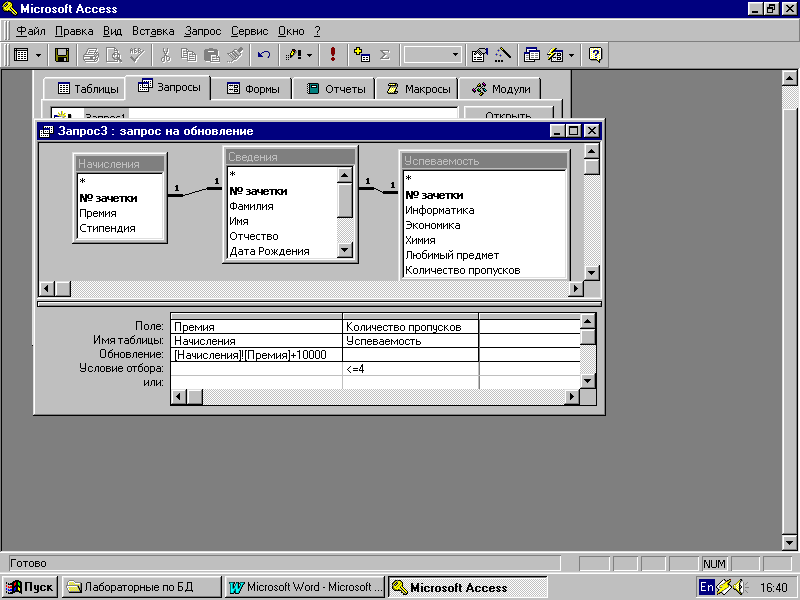800x600 pixels.
Task: Click the Поле cell containing Премия
Action: coord(257,327)
